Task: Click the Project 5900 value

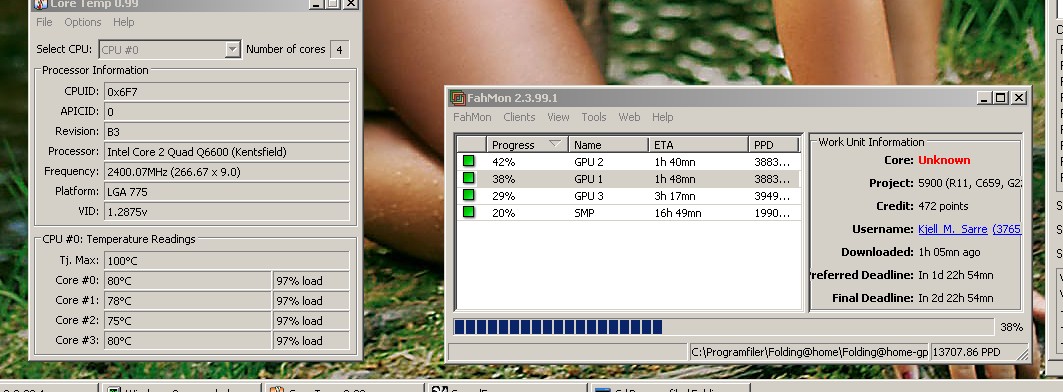Action: (x=969, y=183)
